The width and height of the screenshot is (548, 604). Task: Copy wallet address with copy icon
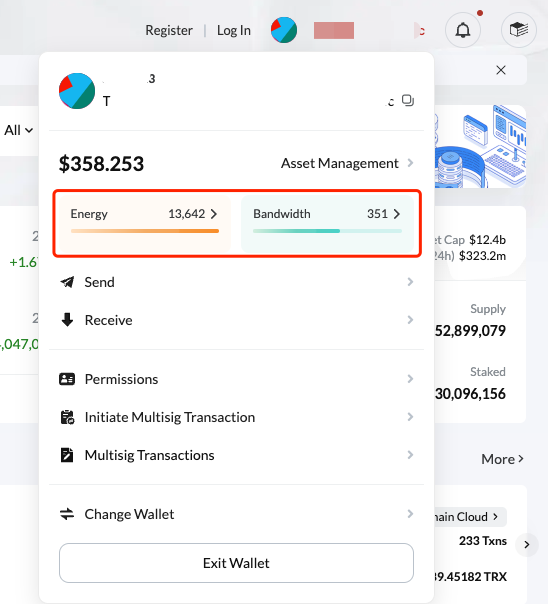tap(408, 101)
